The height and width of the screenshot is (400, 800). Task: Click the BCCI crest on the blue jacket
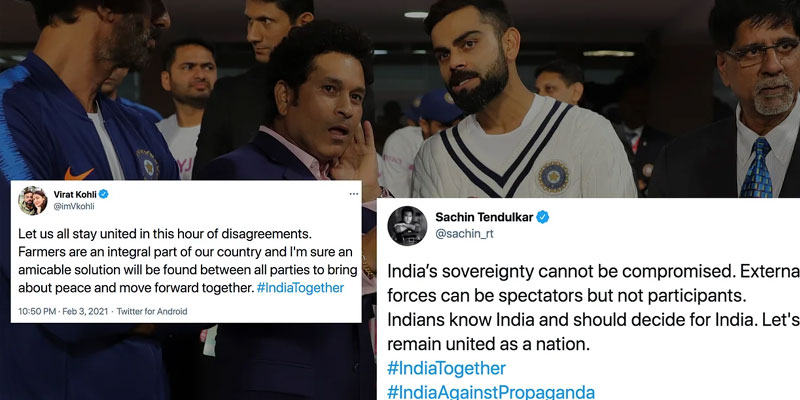pos(147,164)
